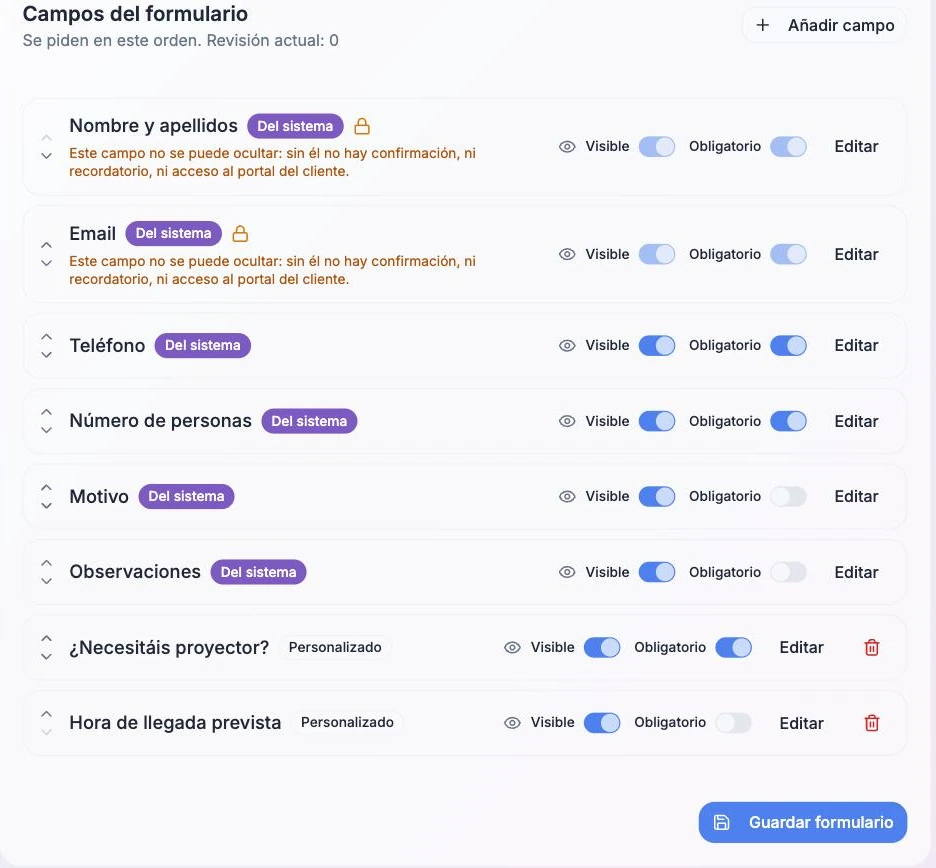This screenshot has height=868, width=936.
Task: Open Editar for Teléfono field
Action: pos(856,346)
